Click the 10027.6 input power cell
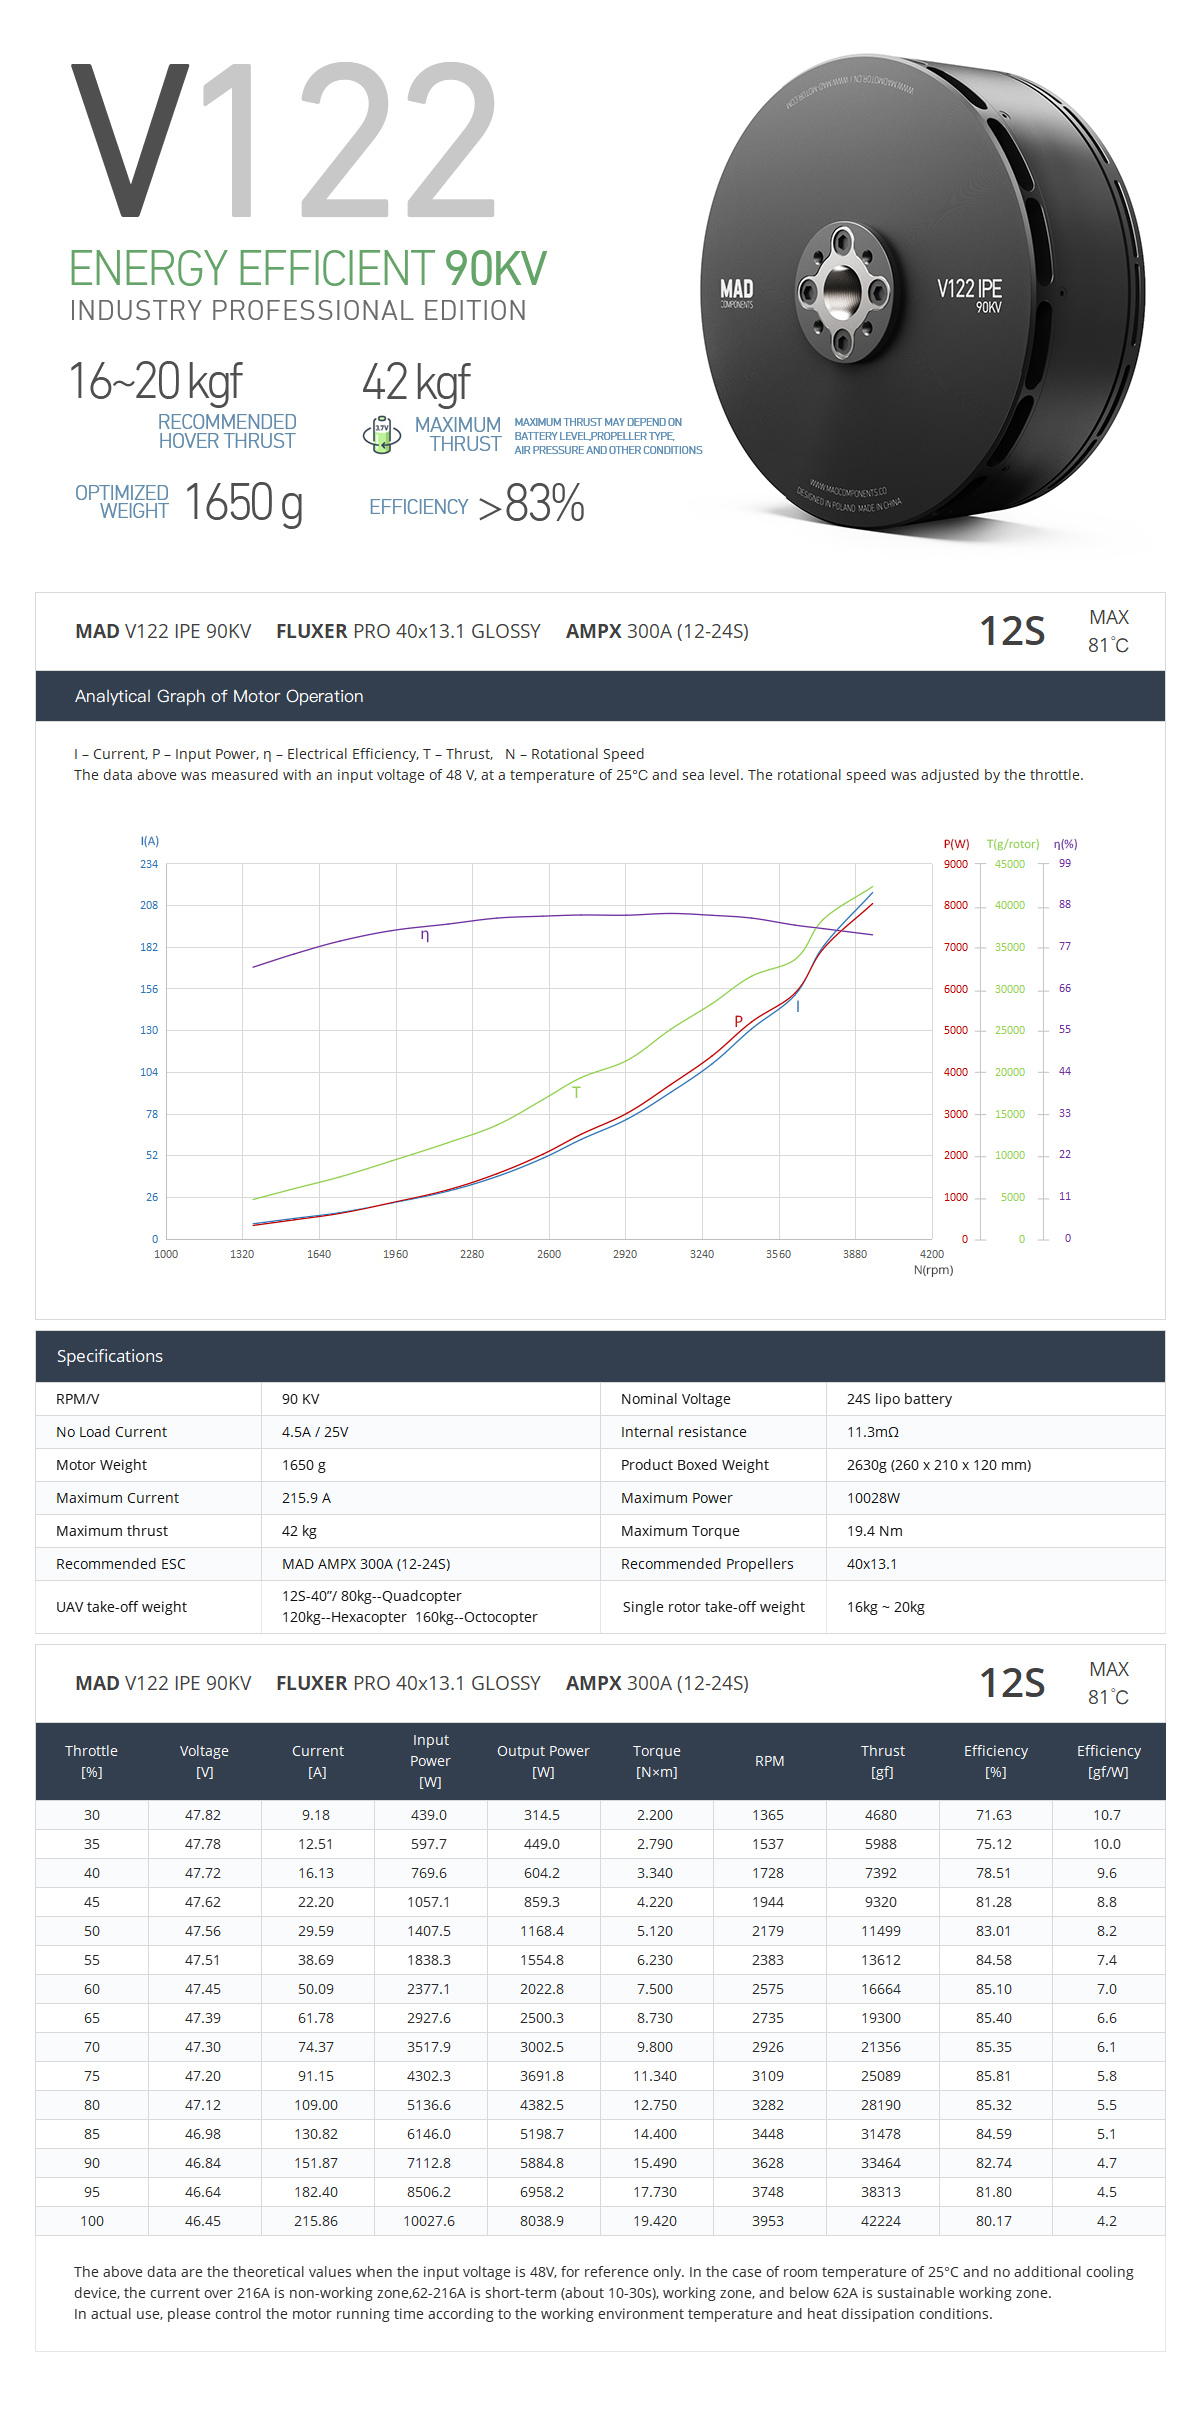 point(429,2221)
